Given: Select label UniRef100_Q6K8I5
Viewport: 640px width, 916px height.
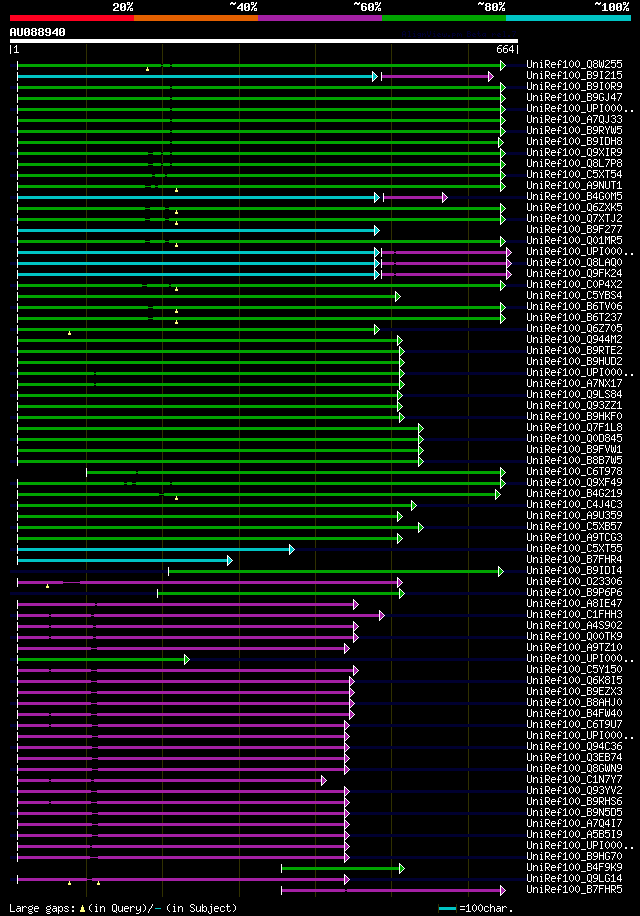Looking at the screenshot, I should coord(574,681).
